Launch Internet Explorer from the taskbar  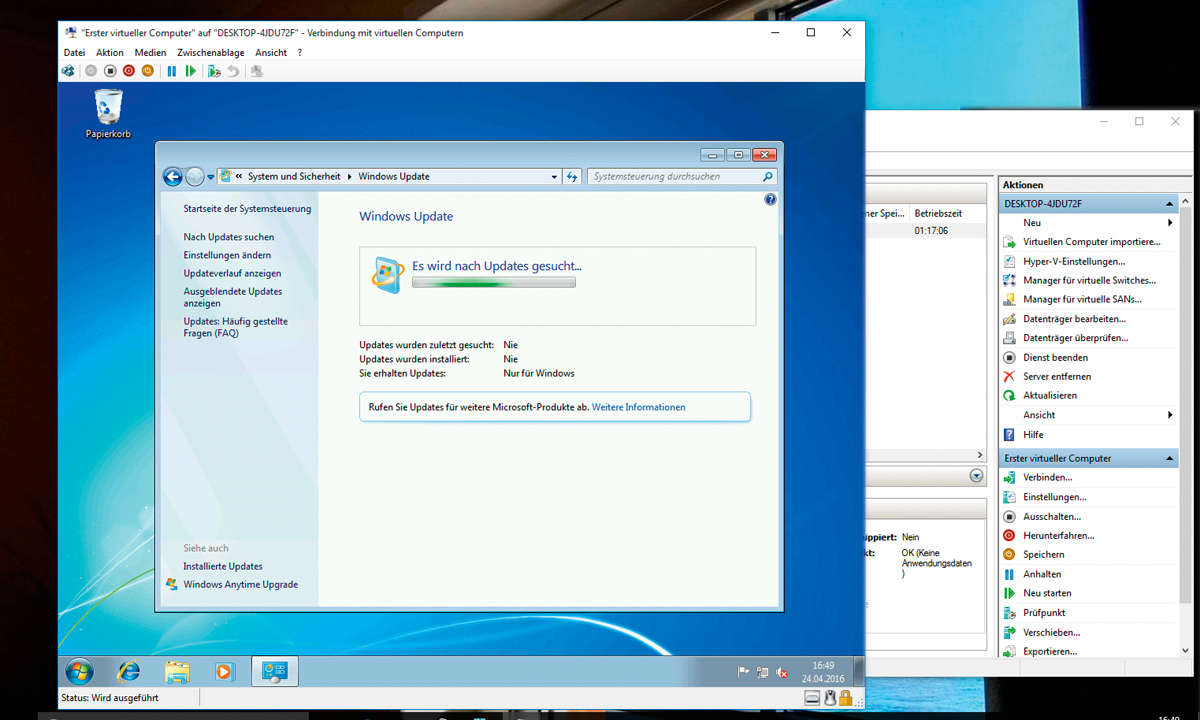pyautogui.click(x=128, y=671)
